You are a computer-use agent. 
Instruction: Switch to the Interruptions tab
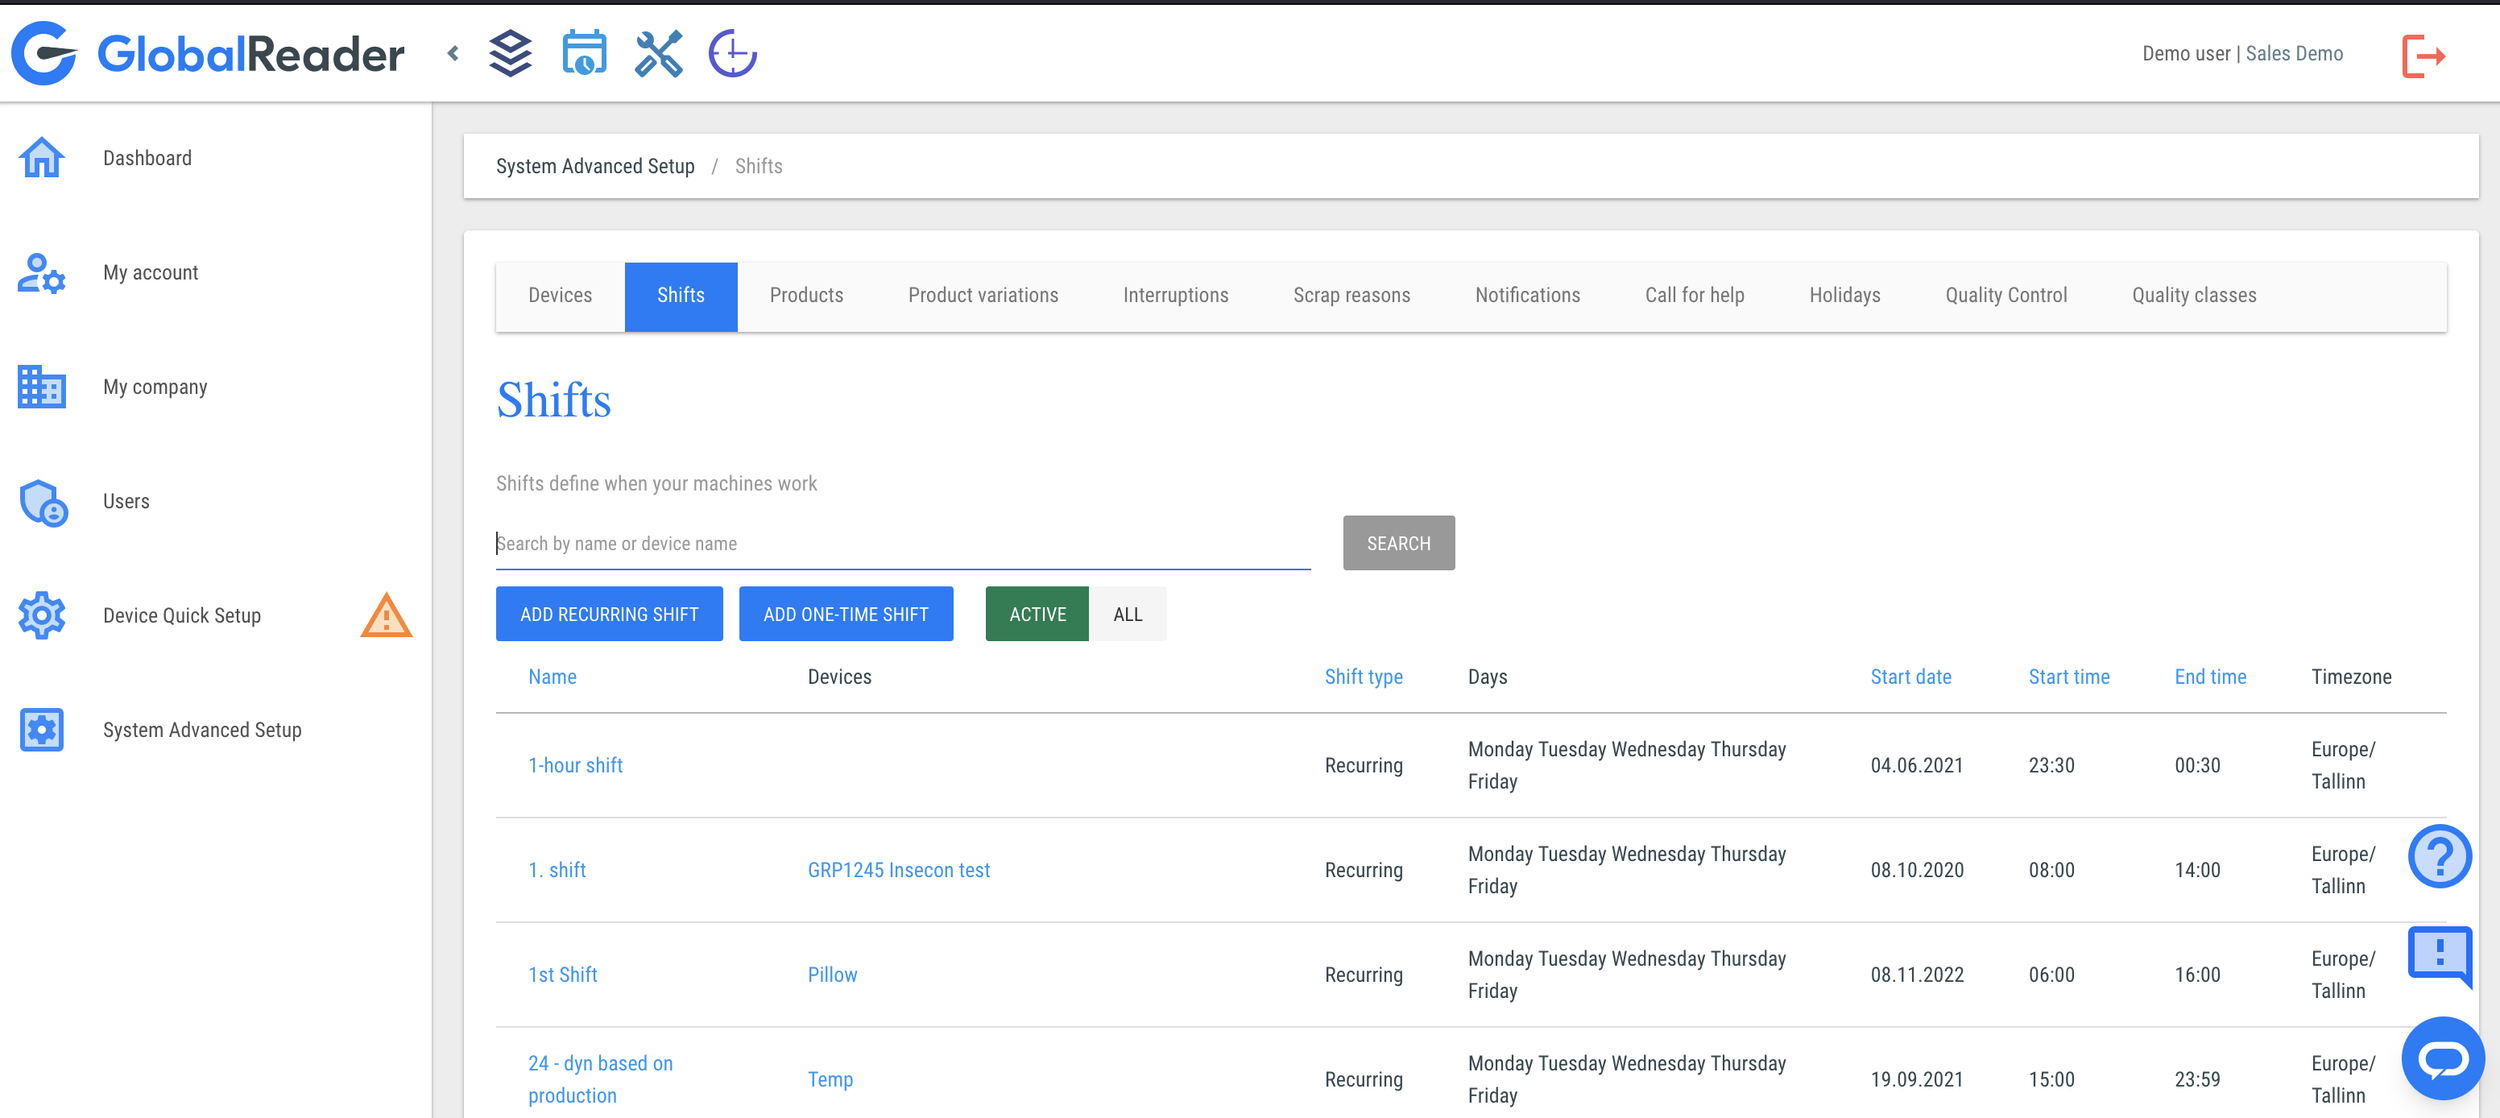(x=1175, y=296)
